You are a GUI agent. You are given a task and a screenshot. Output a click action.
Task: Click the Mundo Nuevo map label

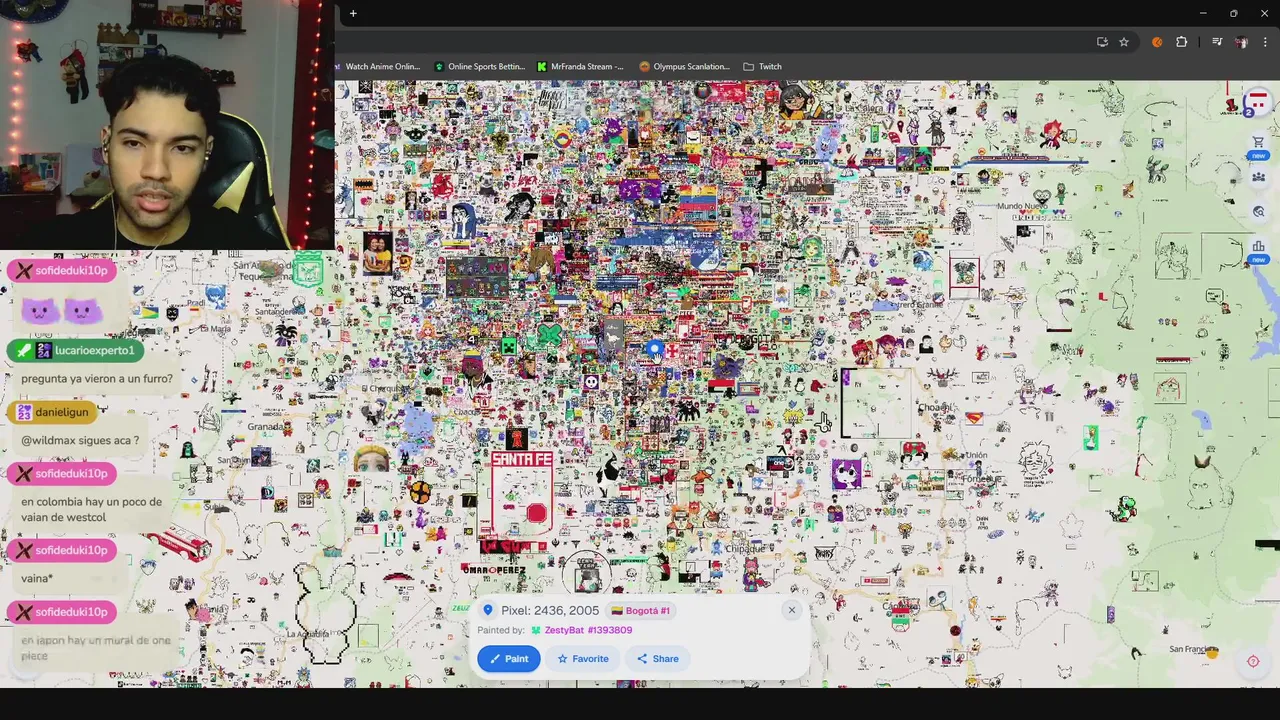pyautogui.click(x=1020, y=206)
